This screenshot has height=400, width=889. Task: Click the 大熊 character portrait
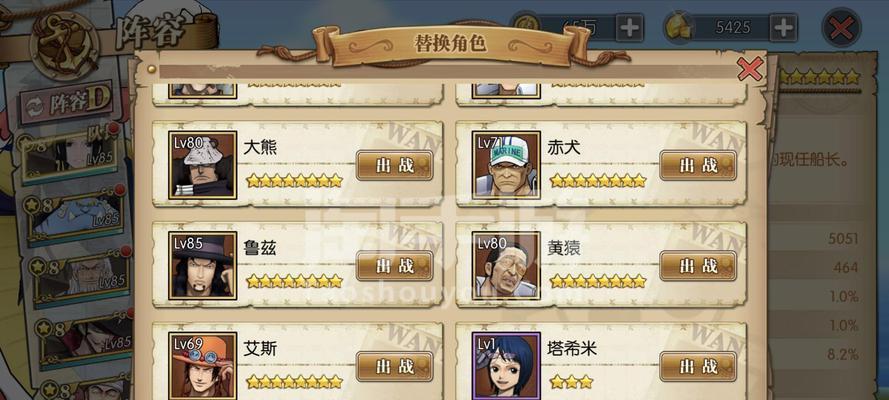tap(202, 165)
